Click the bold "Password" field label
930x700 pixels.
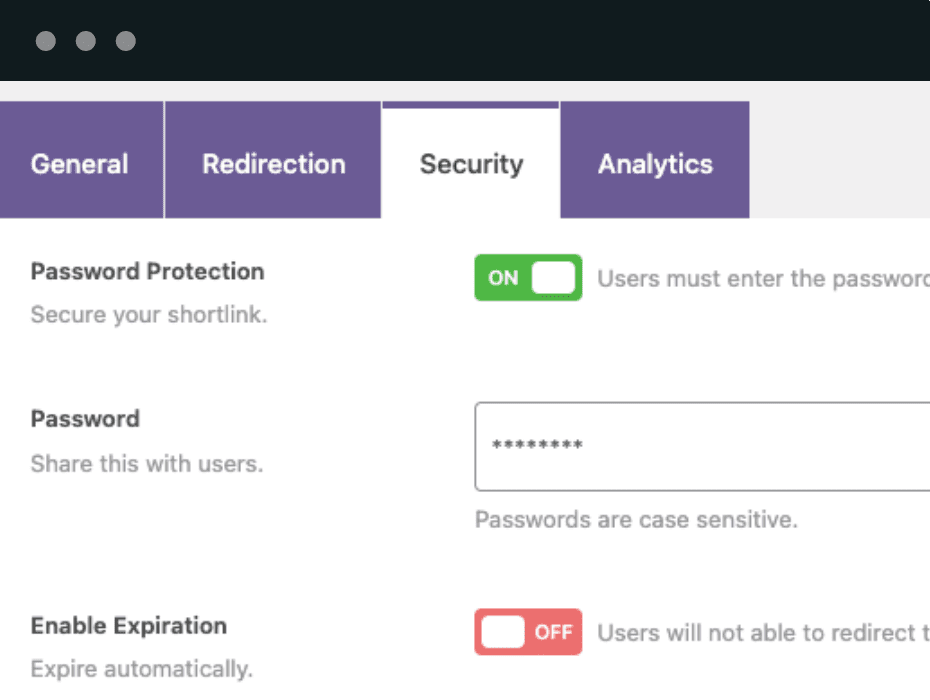click(85, 418)
